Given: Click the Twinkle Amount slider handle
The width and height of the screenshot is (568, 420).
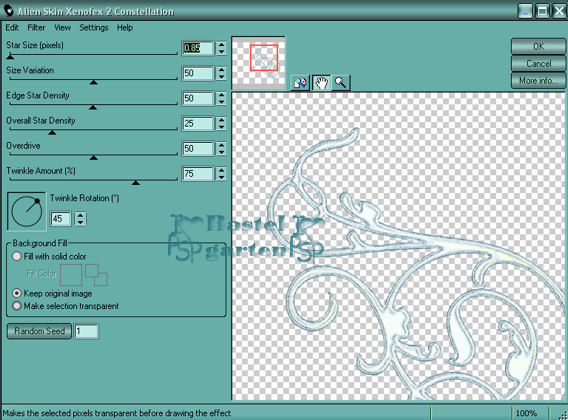Looking at the screenshot, I should tap(136, 182).
